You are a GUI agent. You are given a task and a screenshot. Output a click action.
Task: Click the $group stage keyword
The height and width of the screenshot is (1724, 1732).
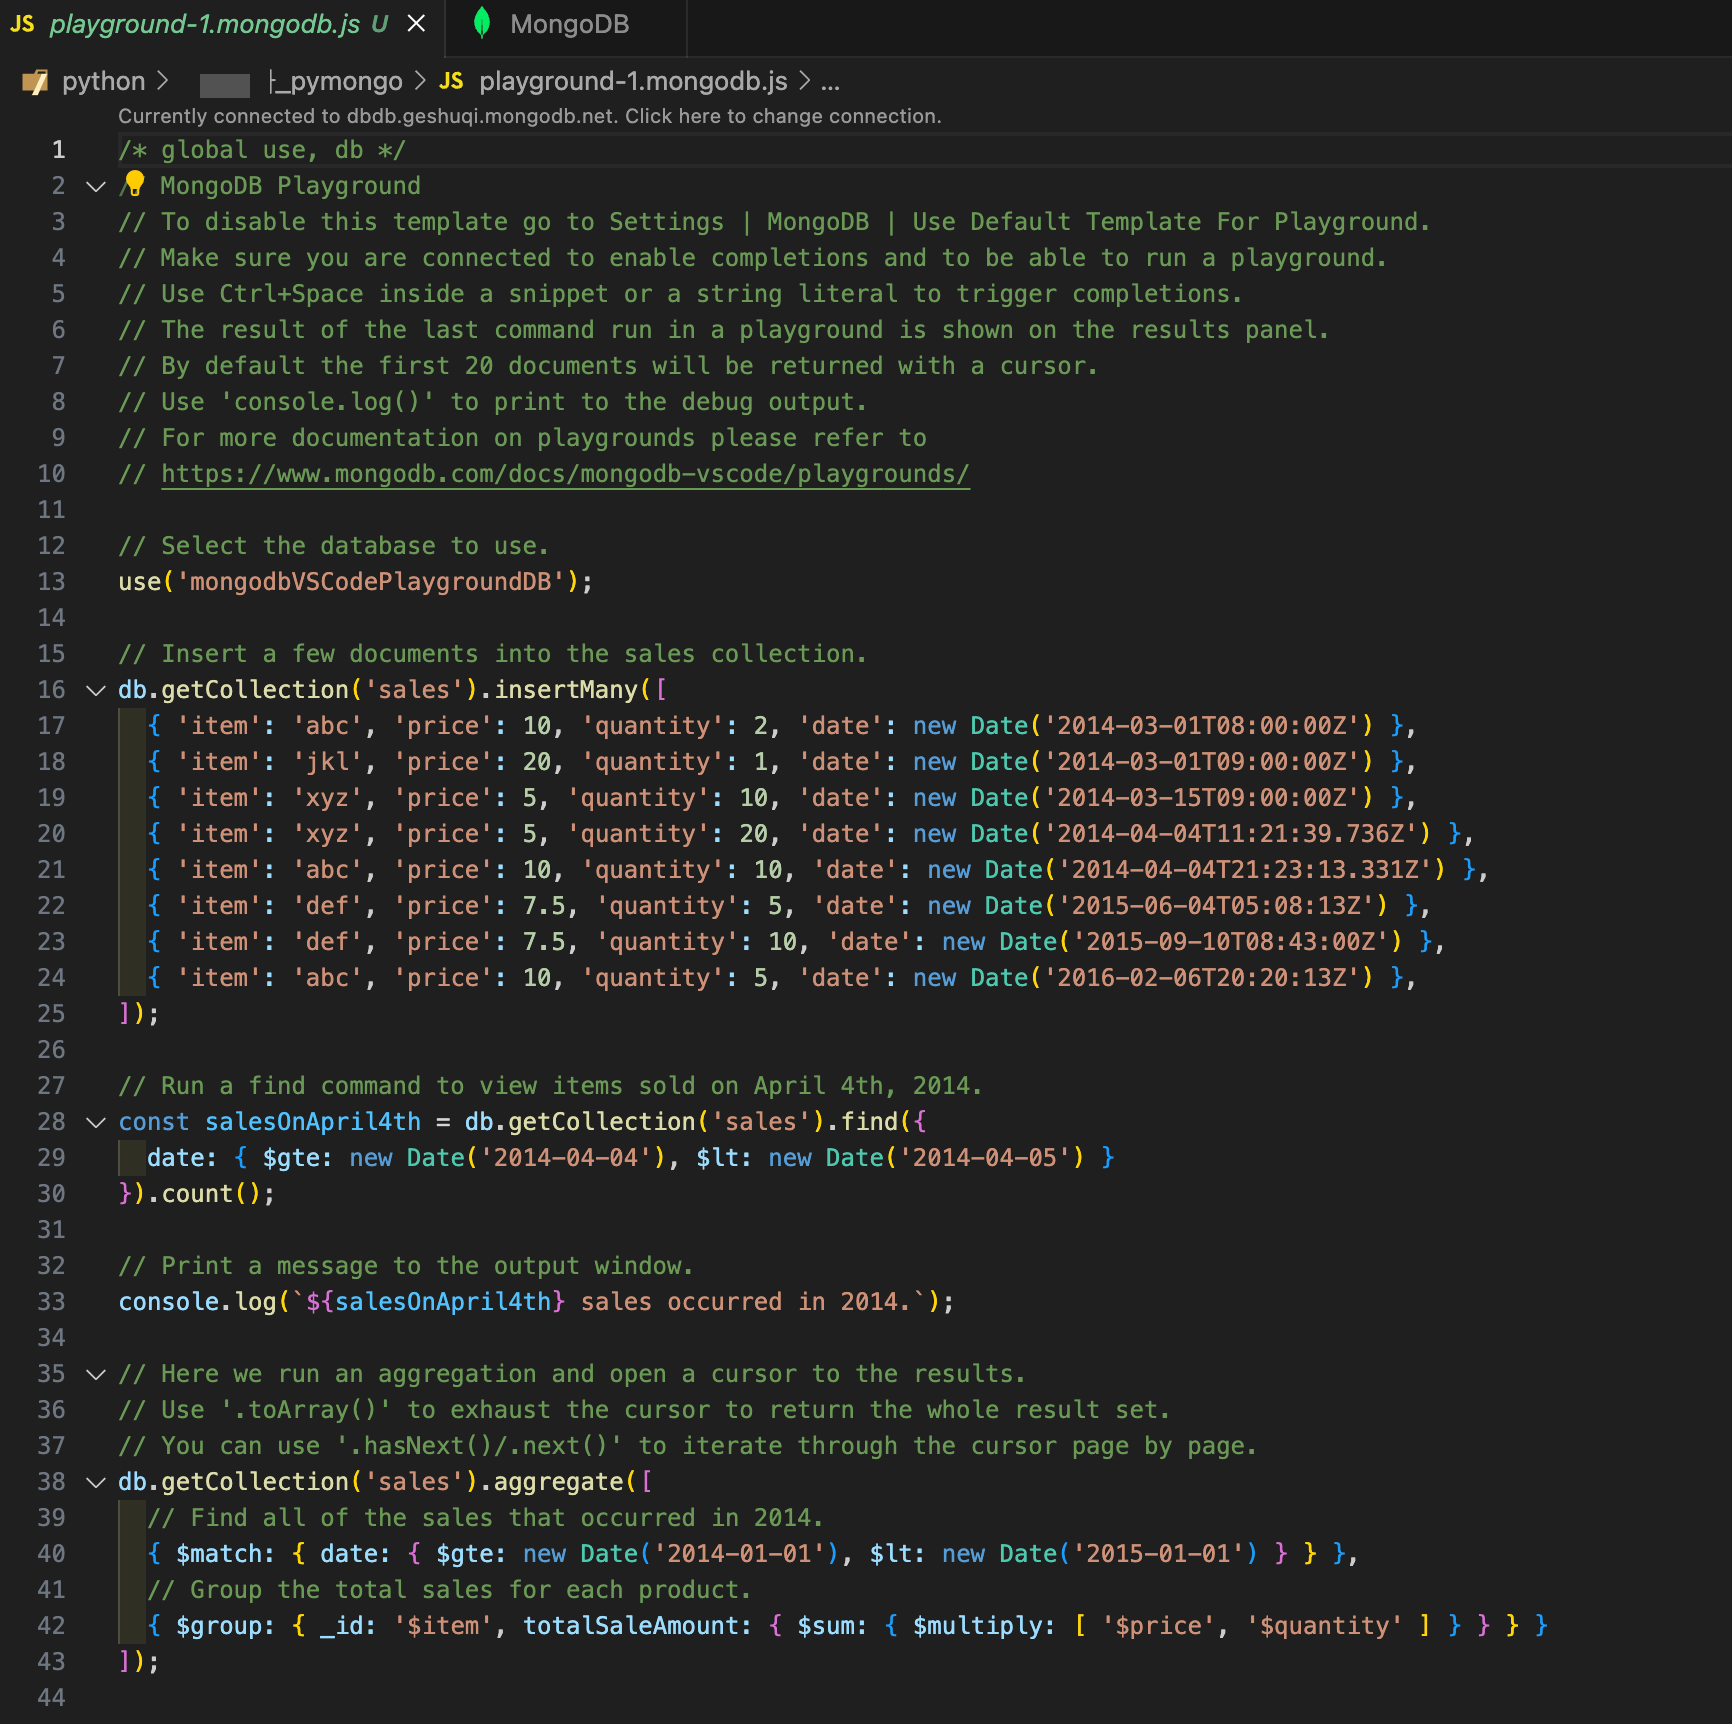click(219, 1626)
